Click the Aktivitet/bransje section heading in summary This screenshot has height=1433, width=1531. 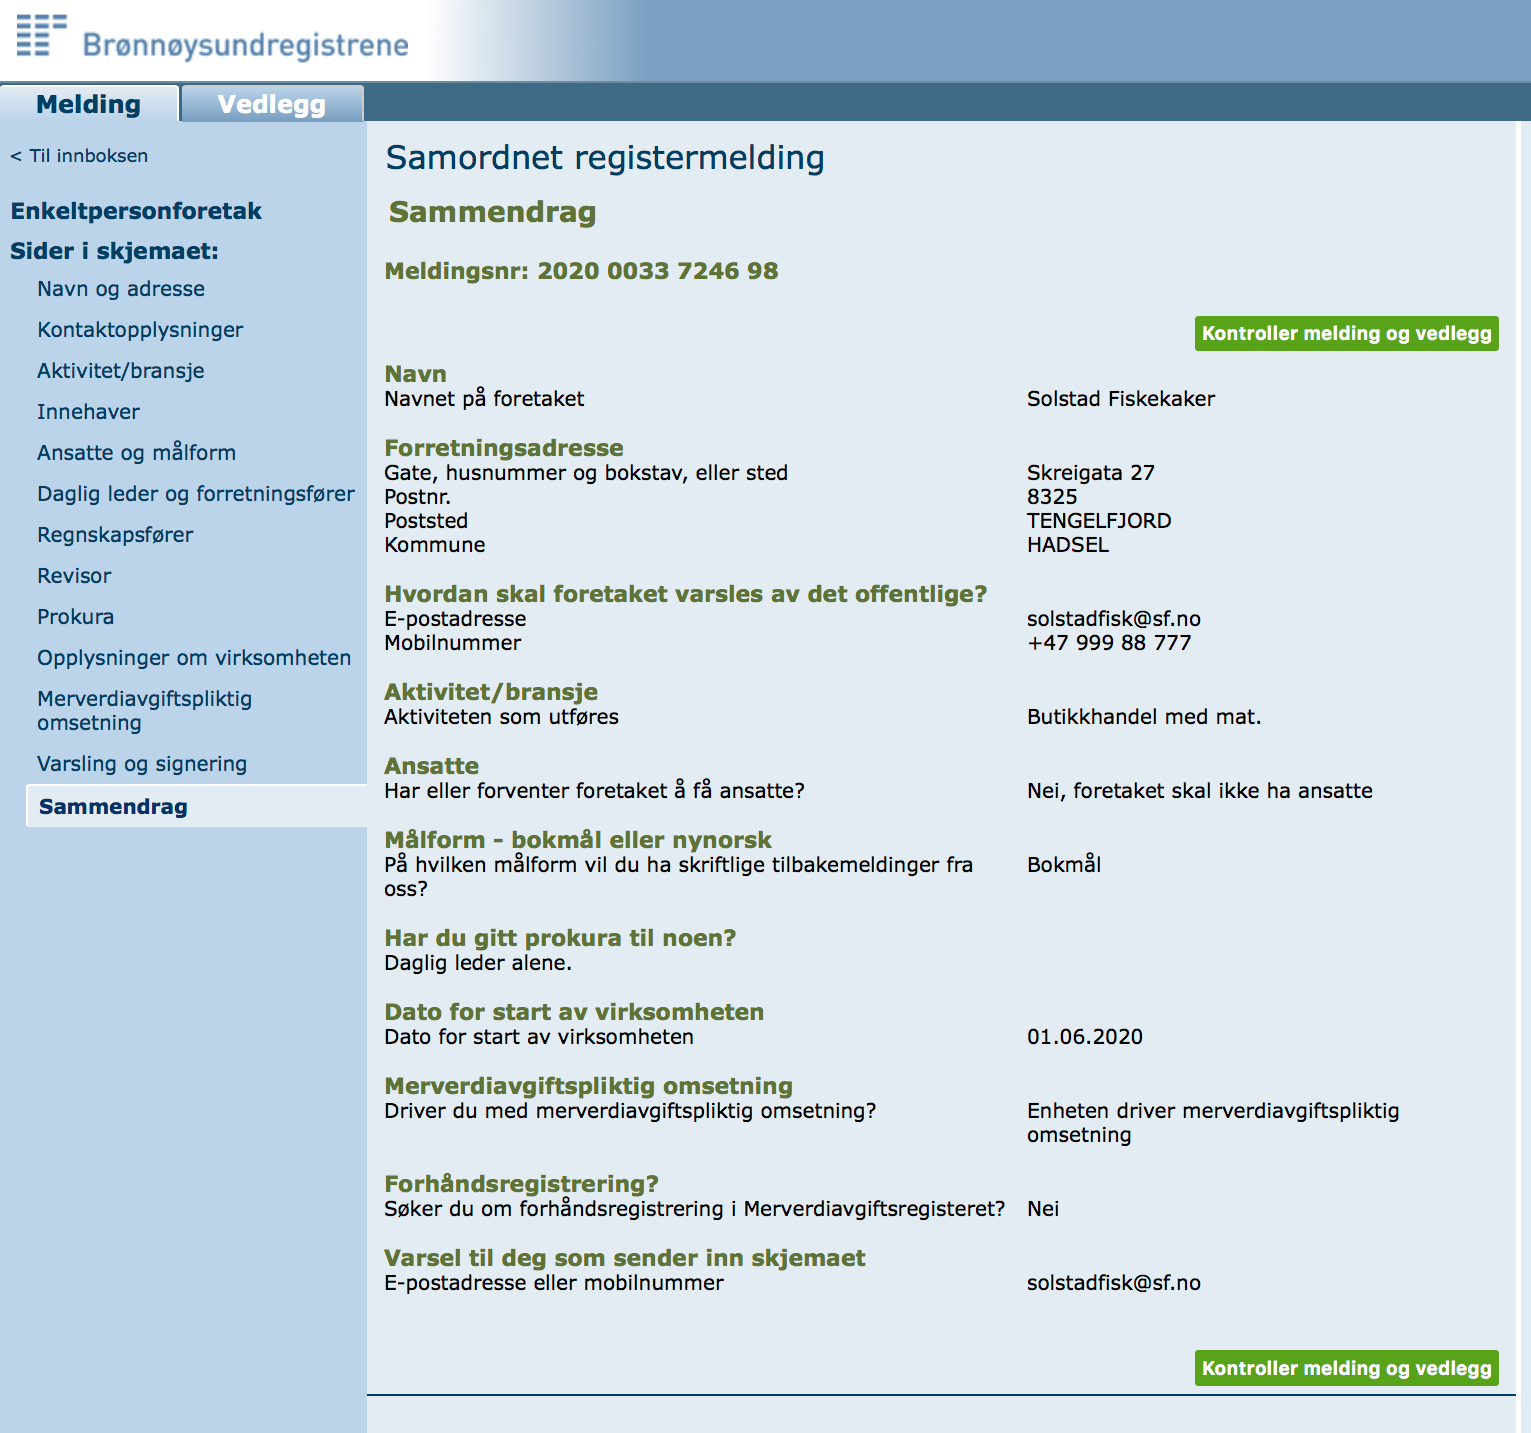pos(491,692)
